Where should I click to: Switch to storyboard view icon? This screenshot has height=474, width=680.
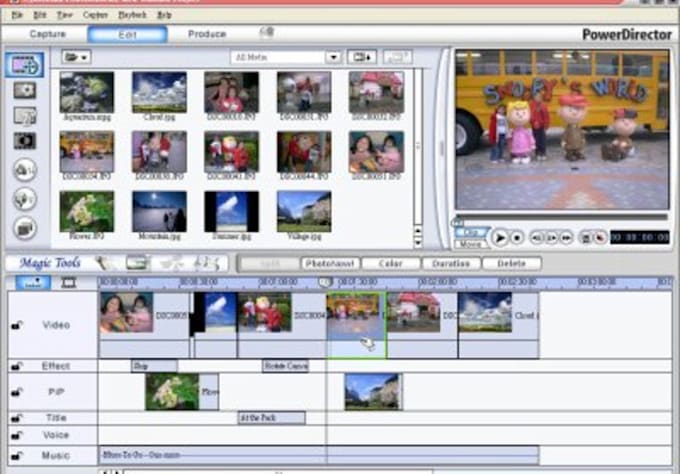(69, 283)
